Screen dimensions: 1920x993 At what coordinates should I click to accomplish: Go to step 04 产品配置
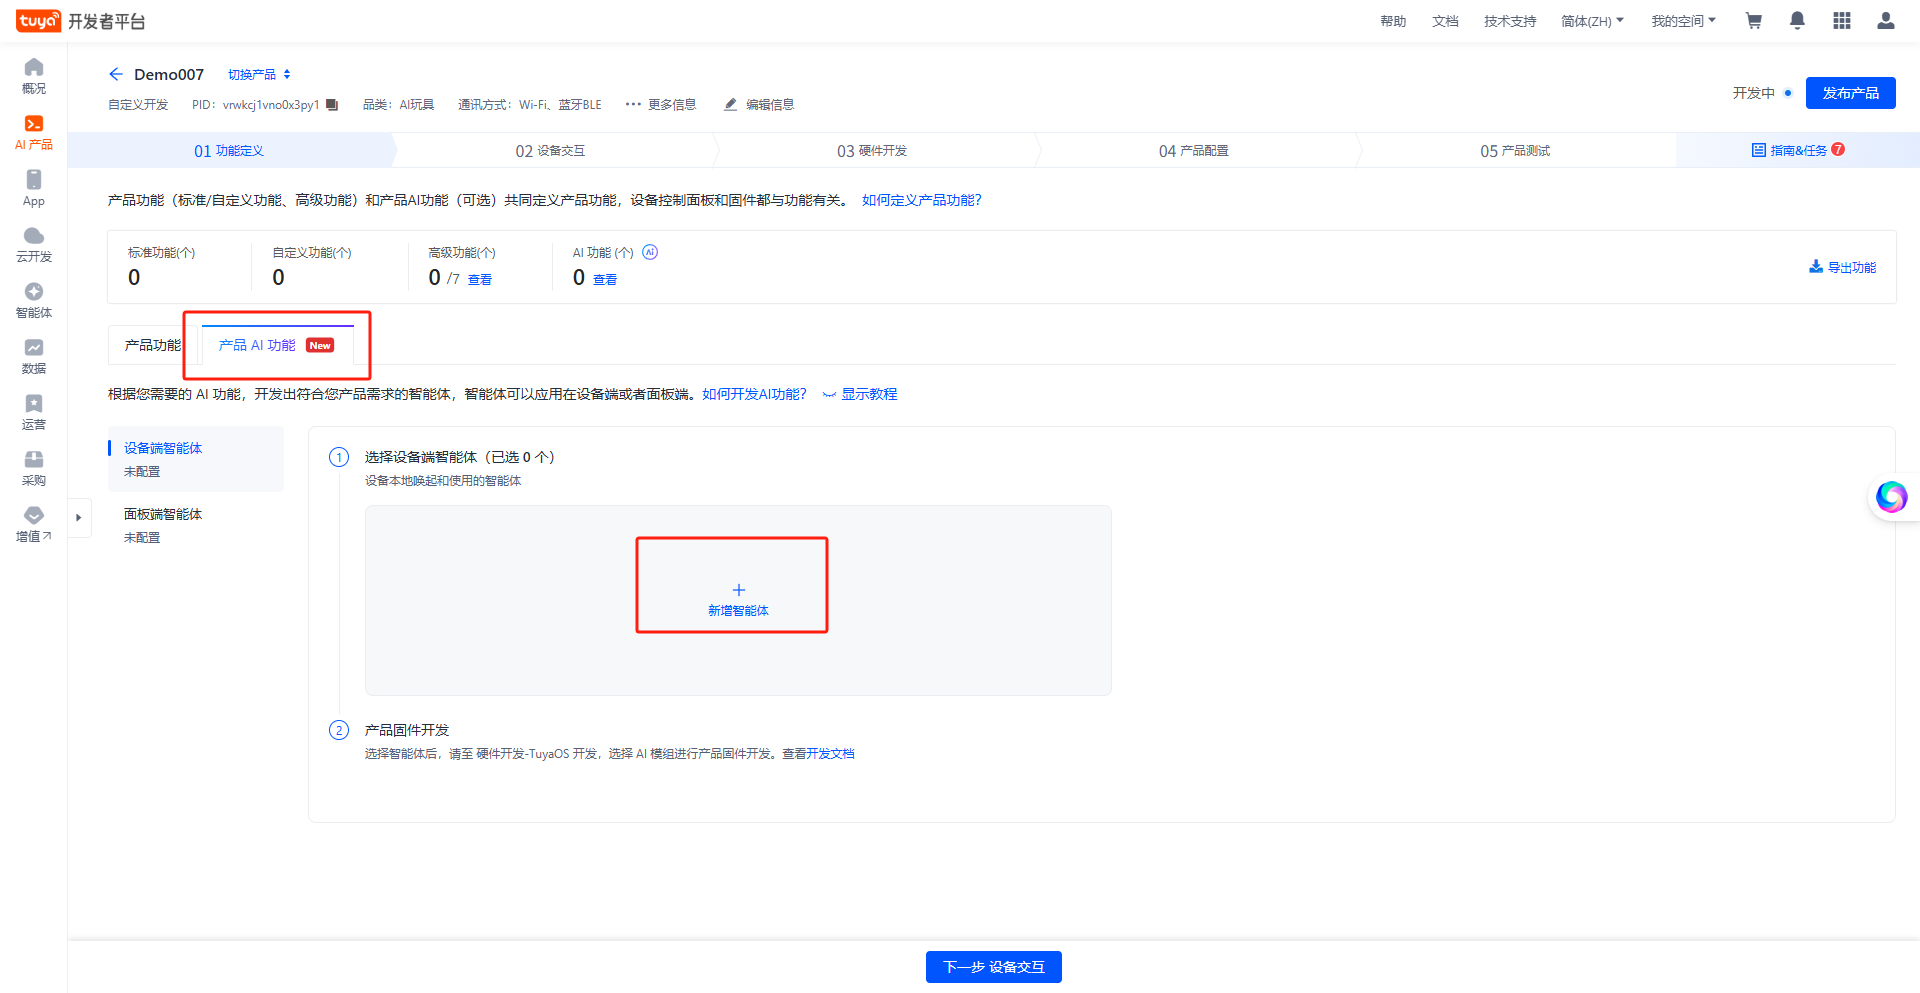click(x=1194, y=151)
